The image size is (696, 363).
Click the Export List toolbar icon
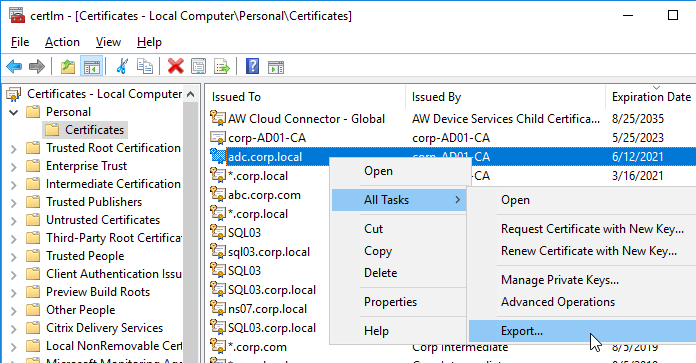click(x=221, y=67)
